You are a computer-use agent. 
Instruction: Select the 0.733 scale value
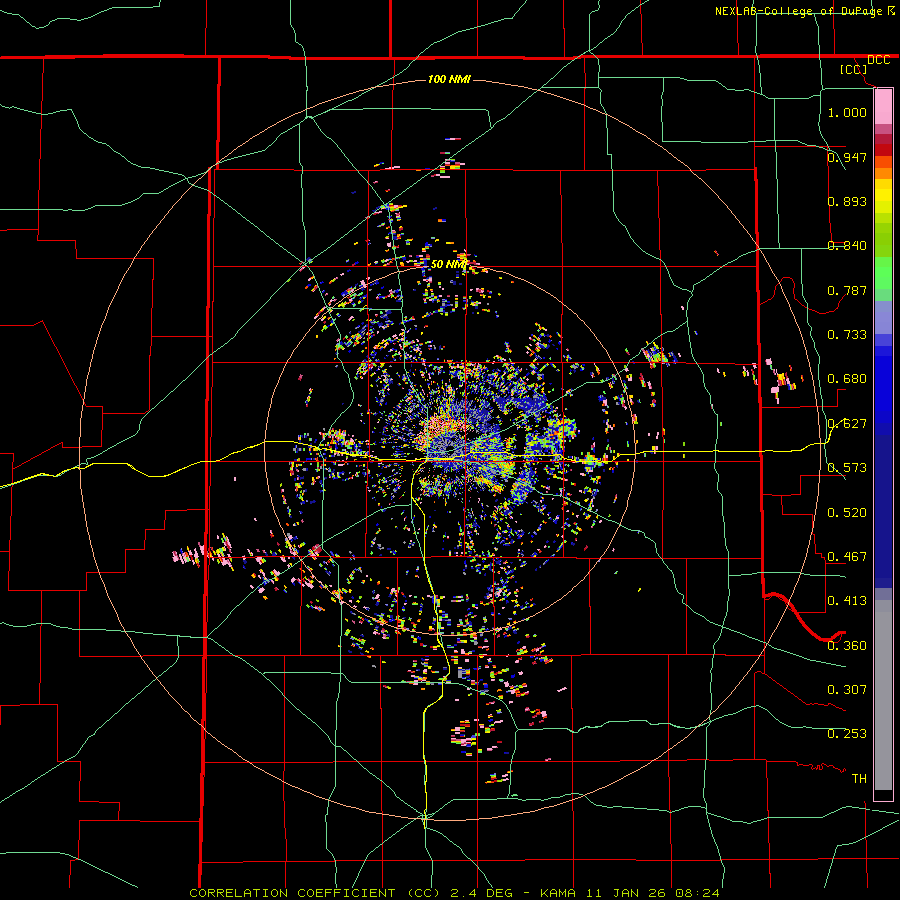coord(847,334)
